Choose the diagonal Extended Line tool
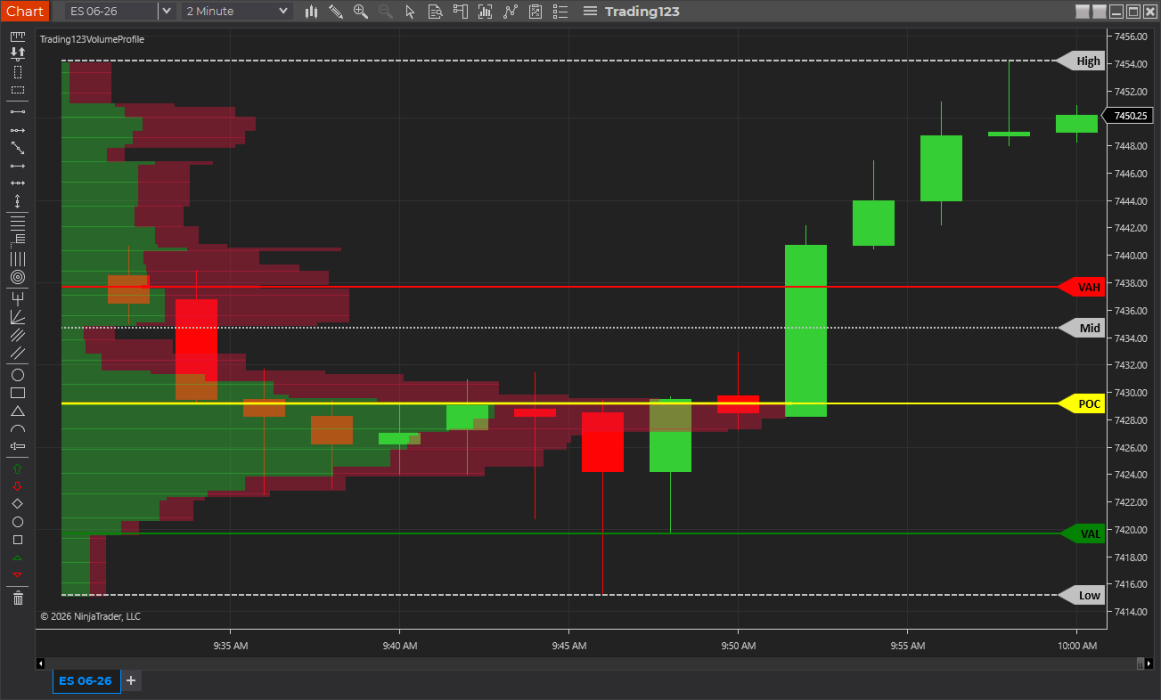This screenshot has width=1161, height=700. [x=18, y=148]
